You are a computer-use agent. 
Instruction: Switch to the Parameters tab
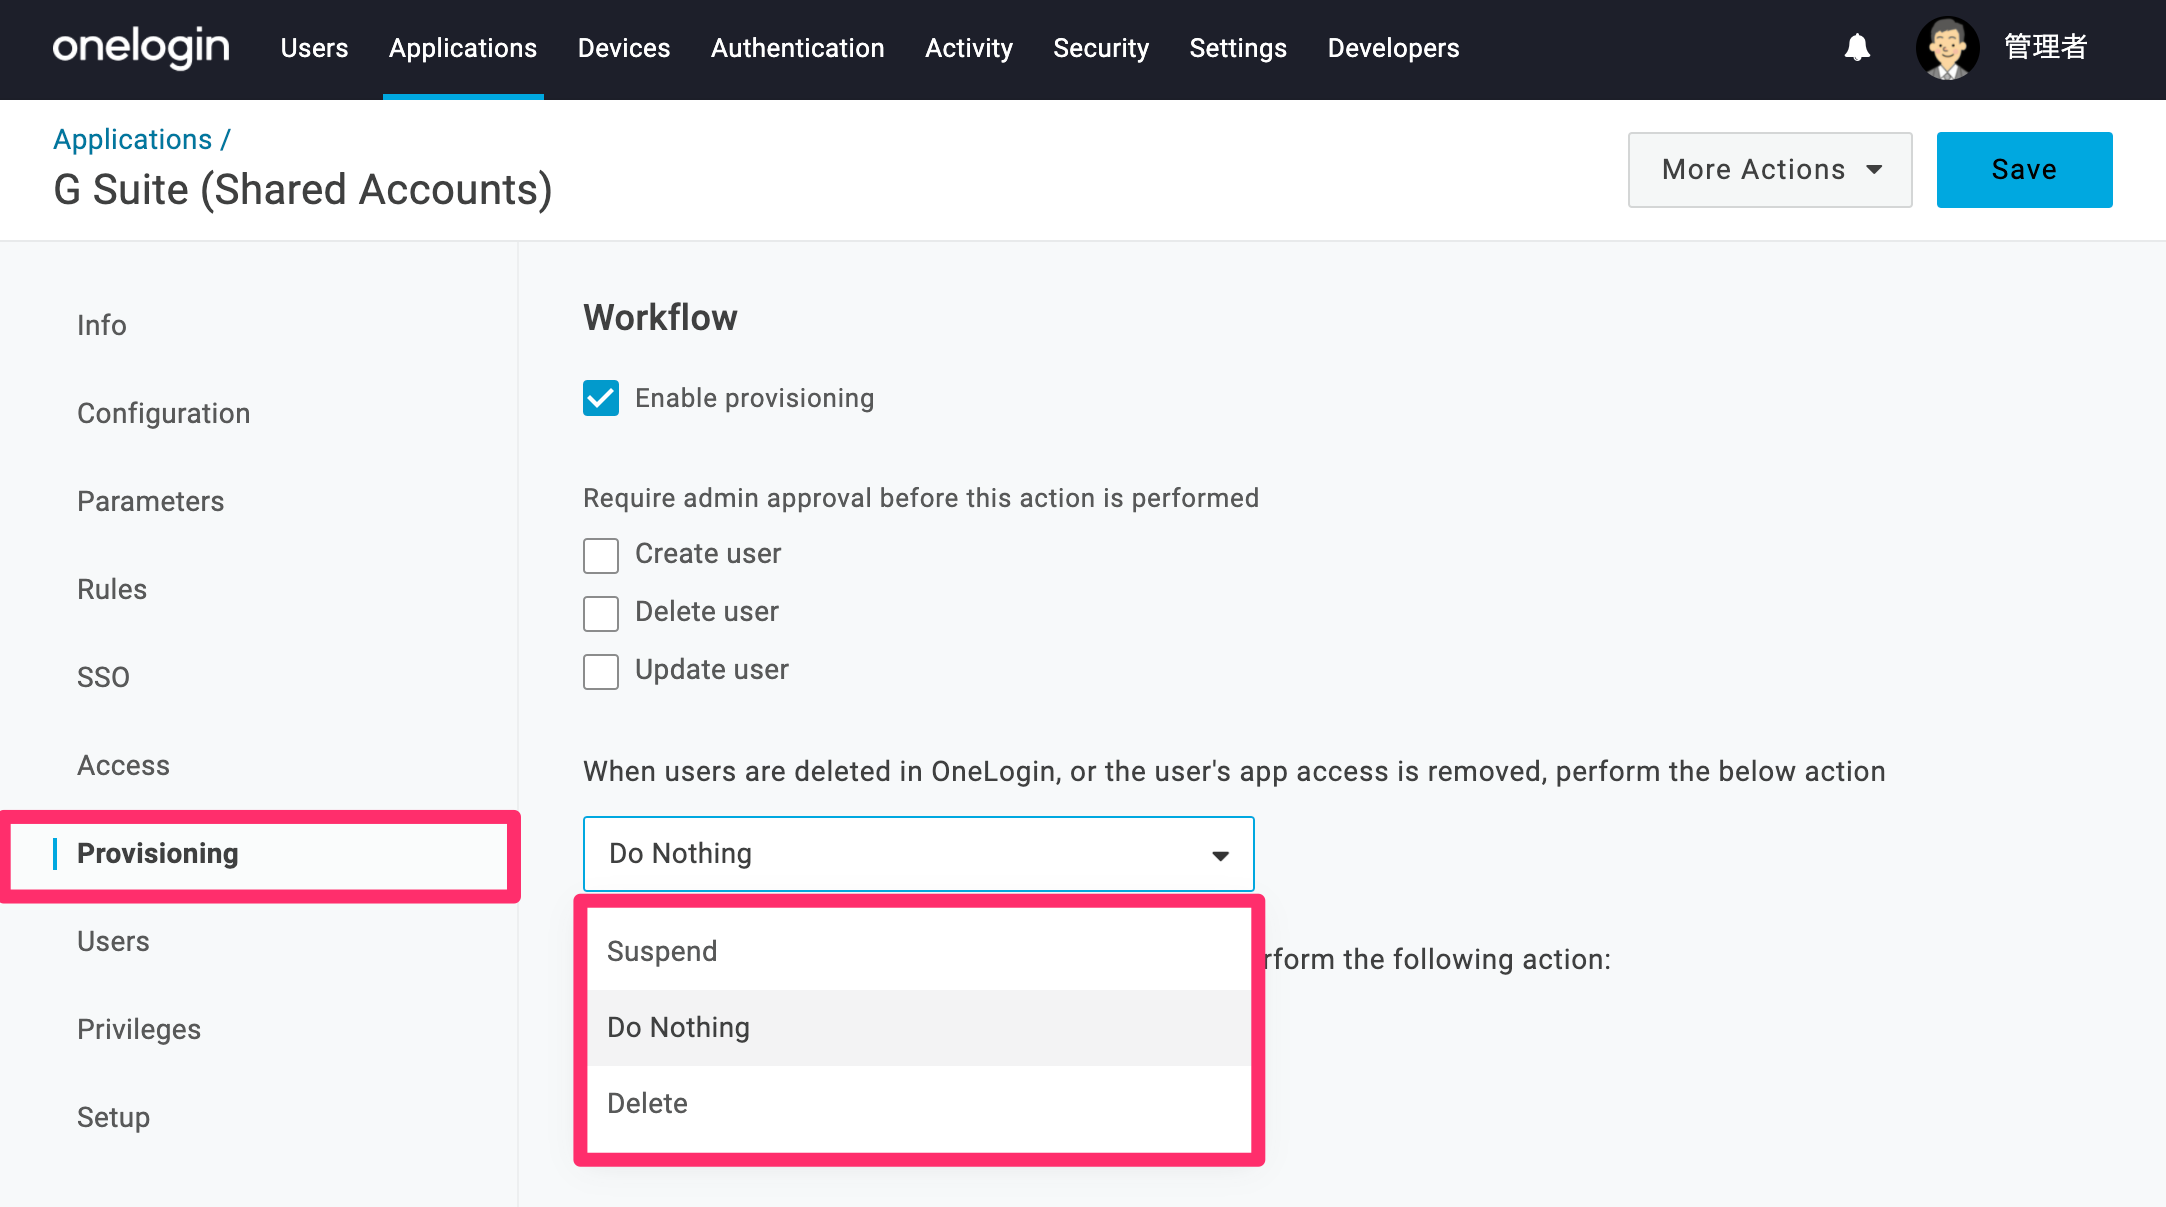tap(151, 501)
